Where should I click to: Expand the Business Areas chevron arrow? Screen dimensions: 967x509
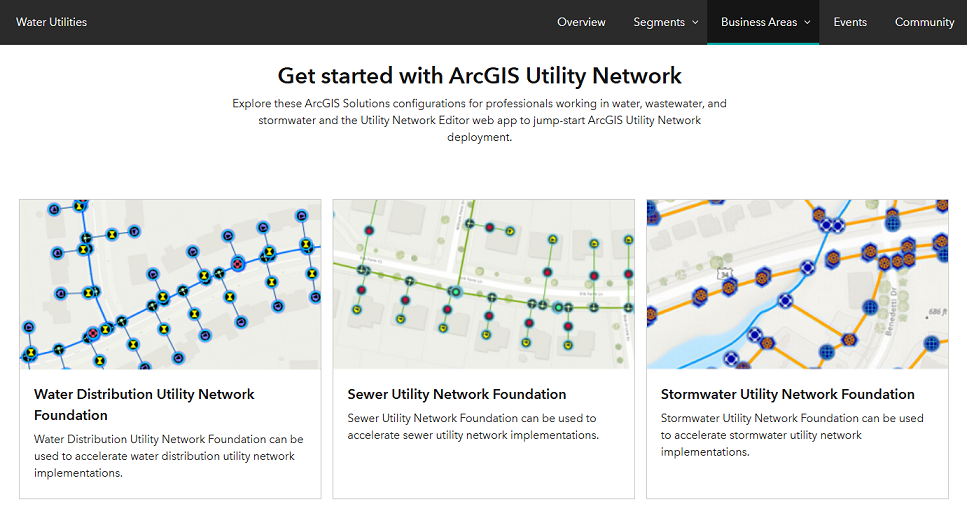point(807,22)
